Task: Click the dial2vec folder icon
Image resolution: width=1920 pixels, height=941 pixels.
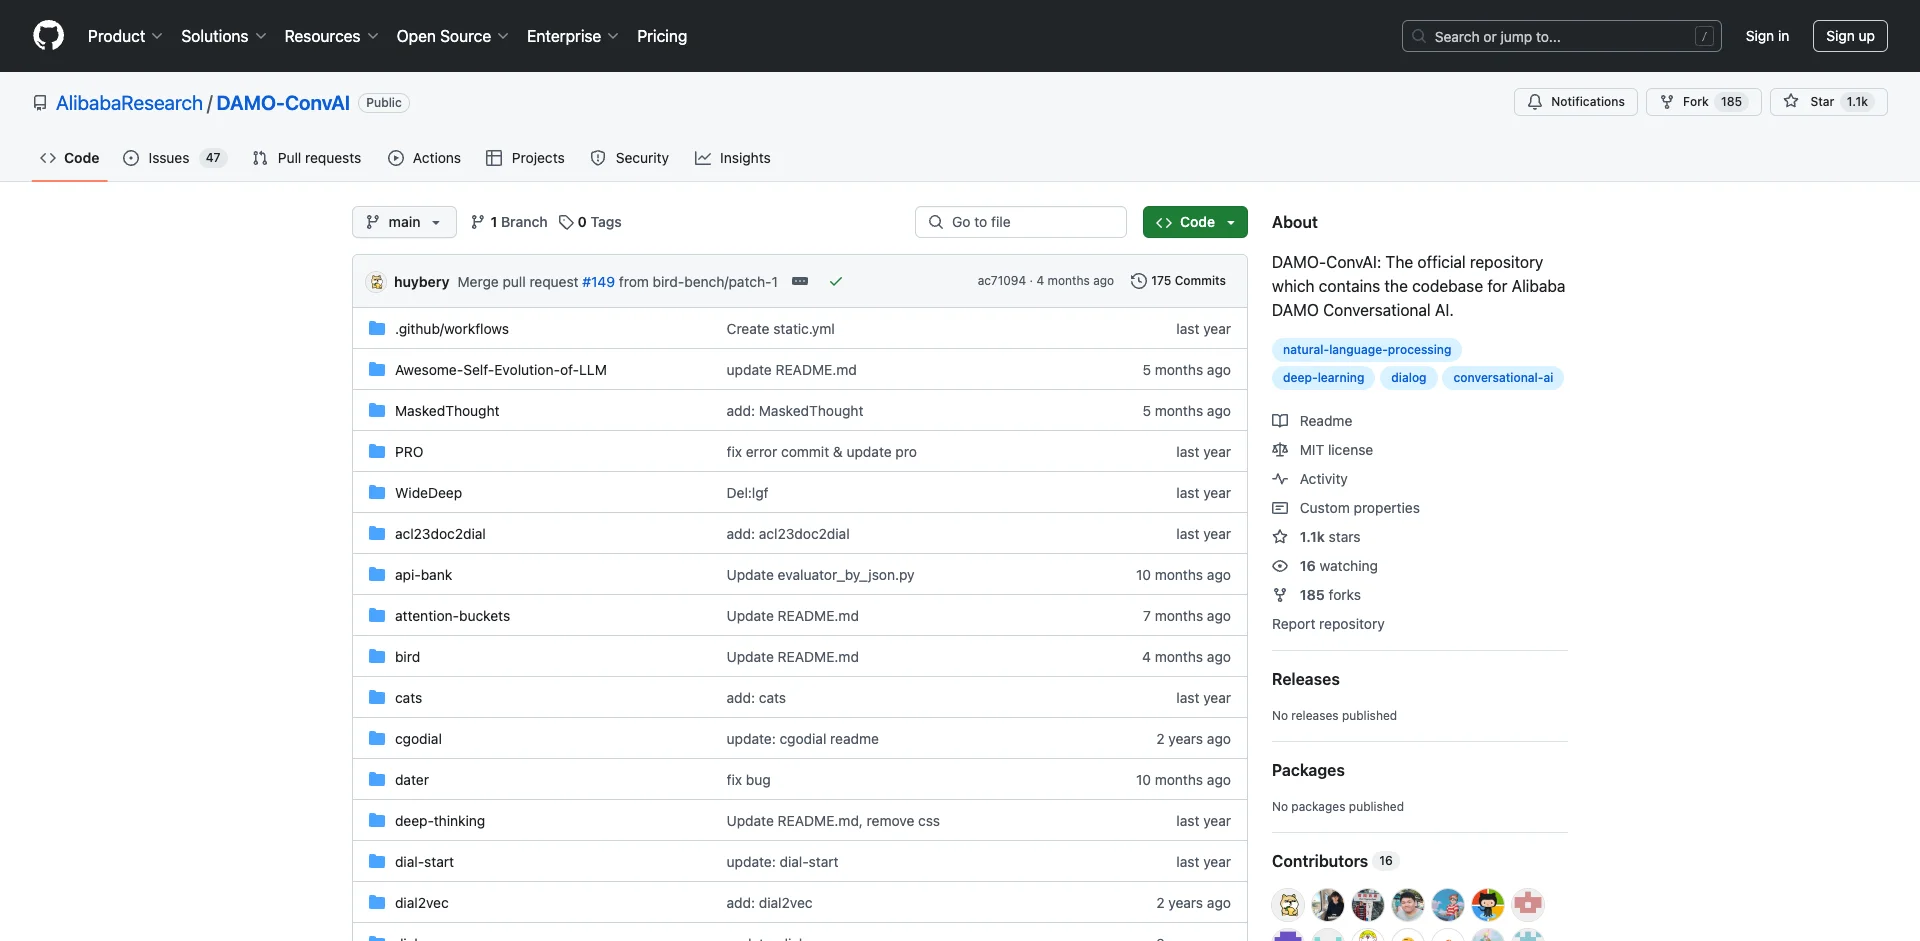Action: 377,902
